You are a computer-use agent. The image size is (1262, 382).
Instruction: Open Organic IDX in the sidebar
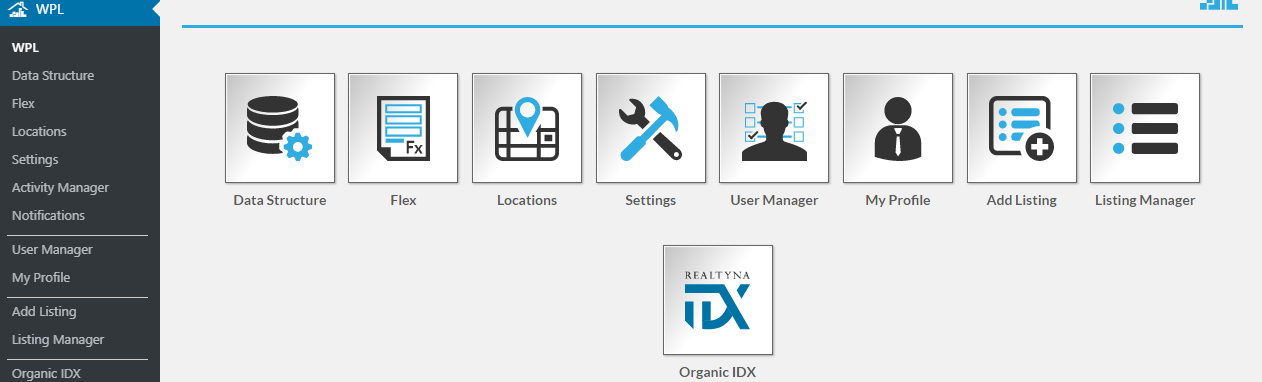point(46,373)
